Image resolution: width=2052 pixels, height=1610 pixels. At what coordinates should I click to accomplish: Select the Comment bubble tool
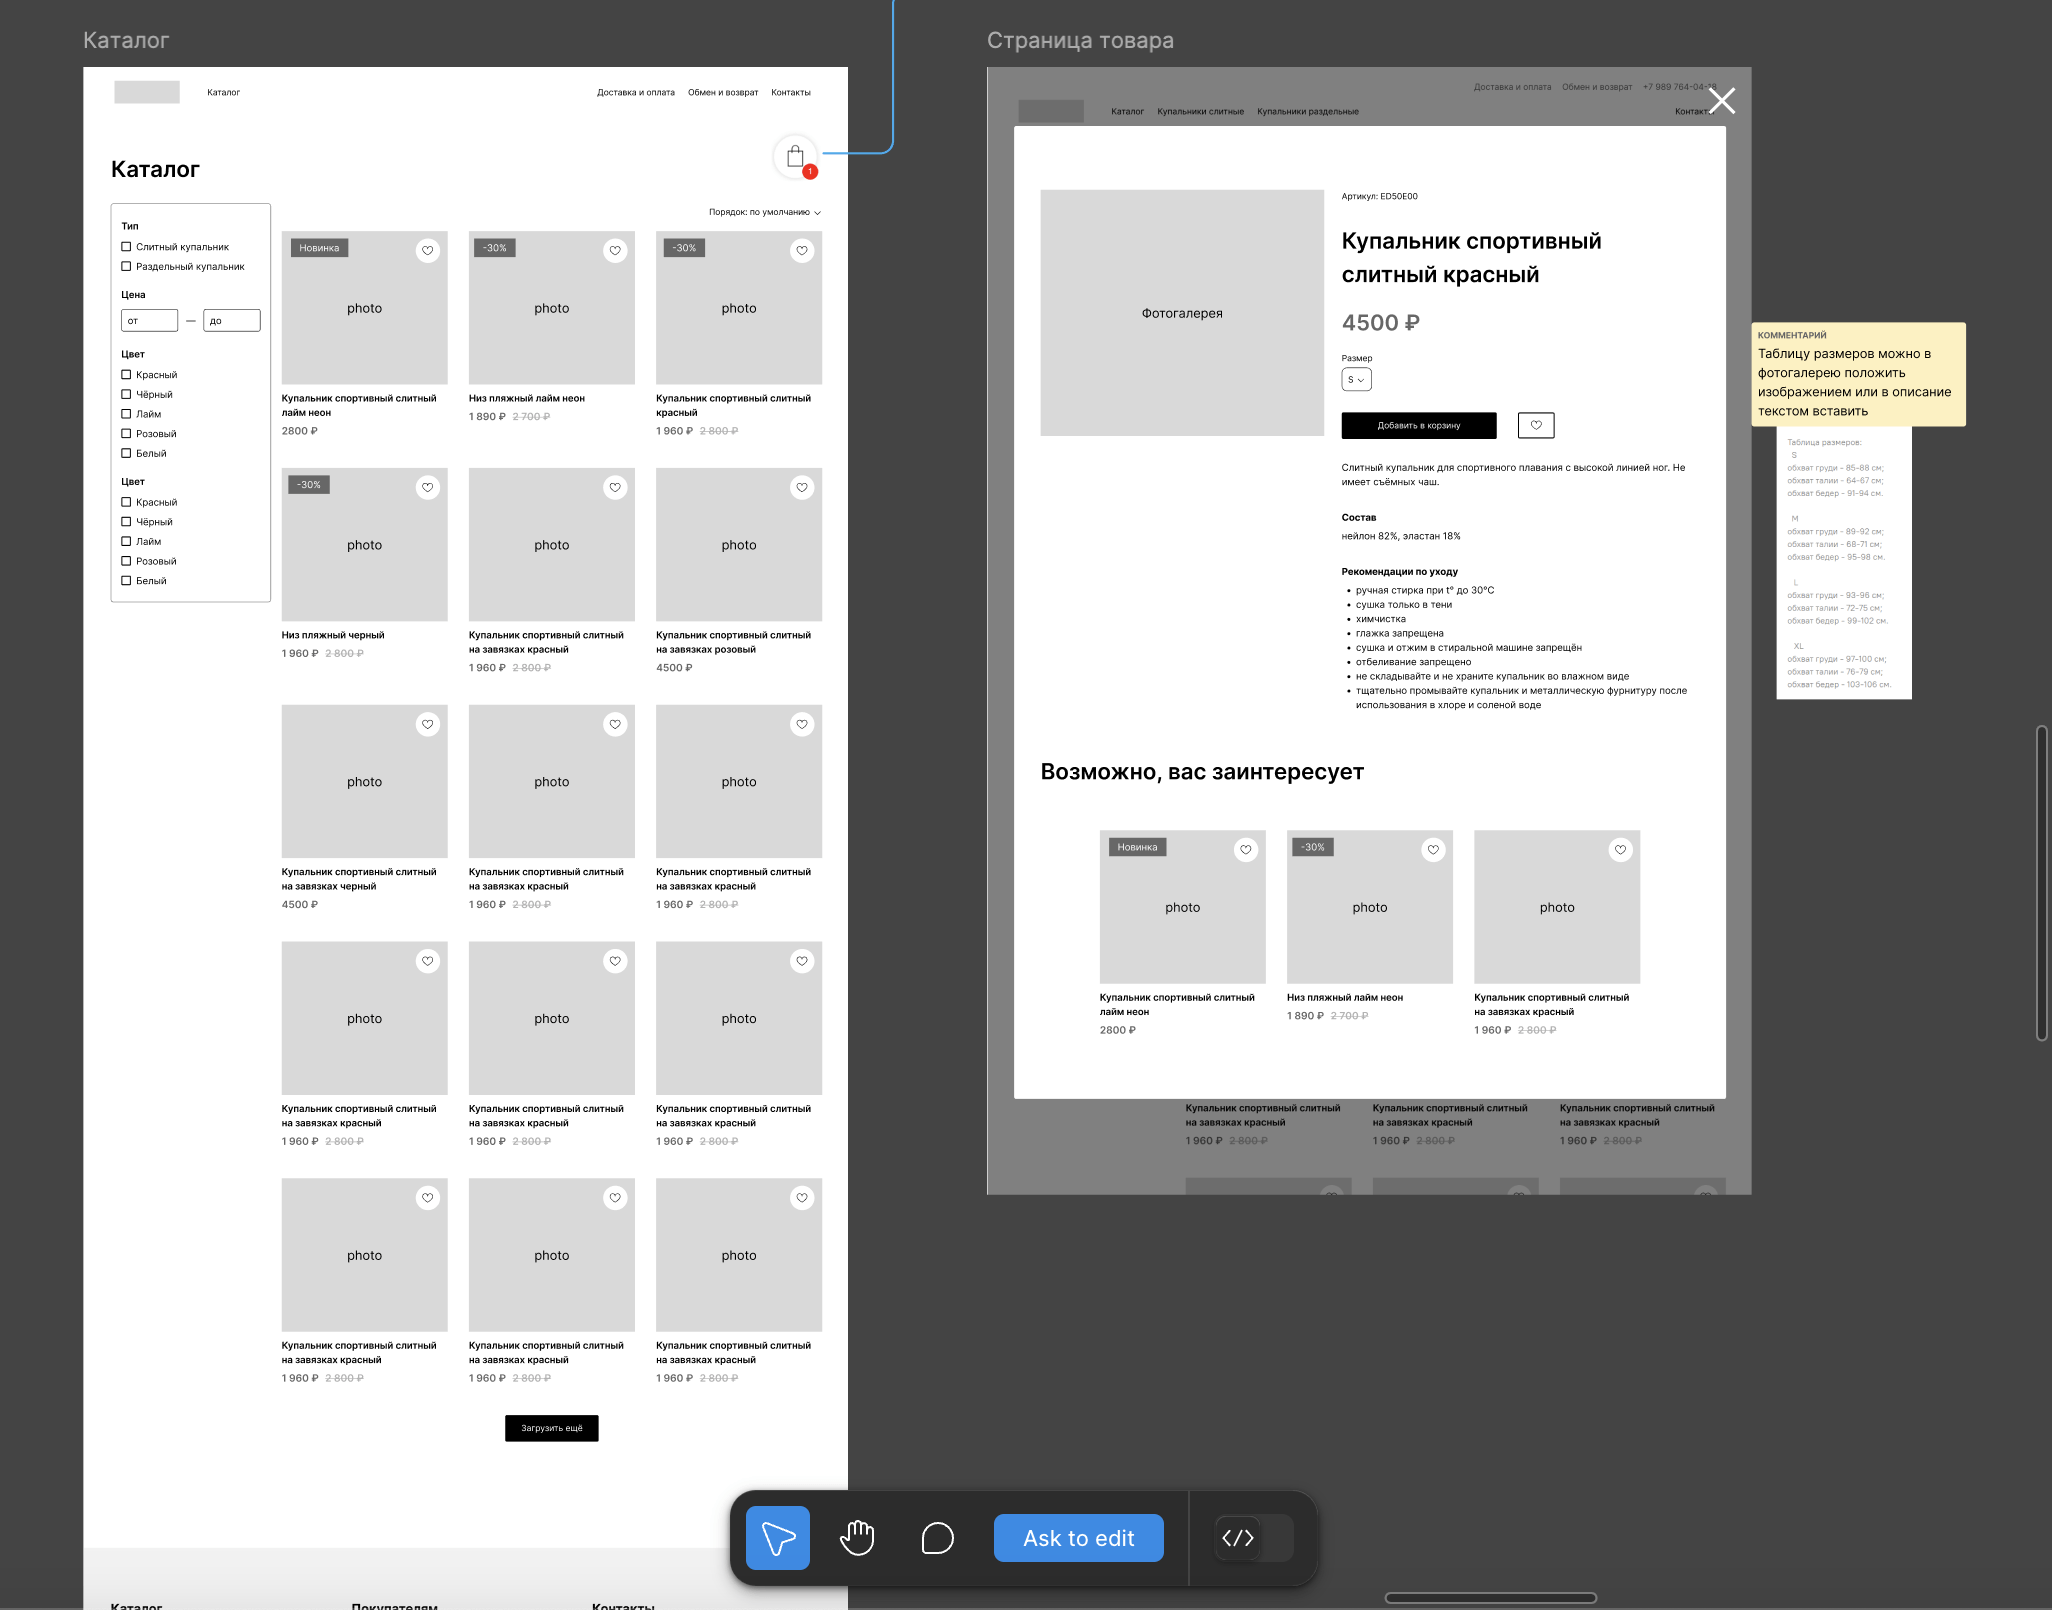[x=937, y=1538]
